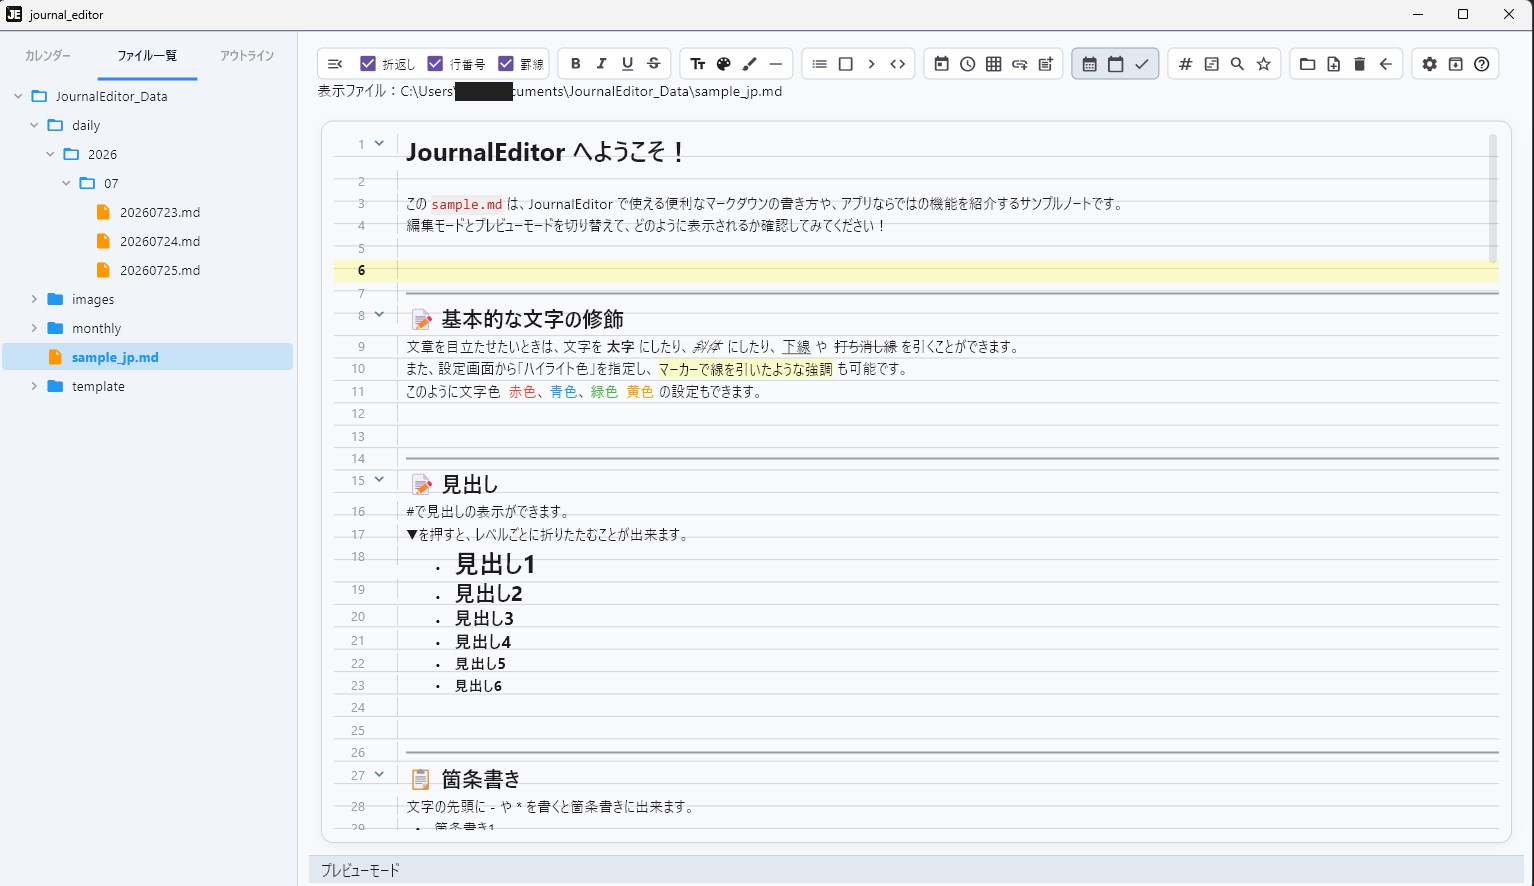Collapse the JournalEditor_Data root folder chevron
Image resolution: width=1534 pixels, height=886 pixels.
tap(18, 97)
